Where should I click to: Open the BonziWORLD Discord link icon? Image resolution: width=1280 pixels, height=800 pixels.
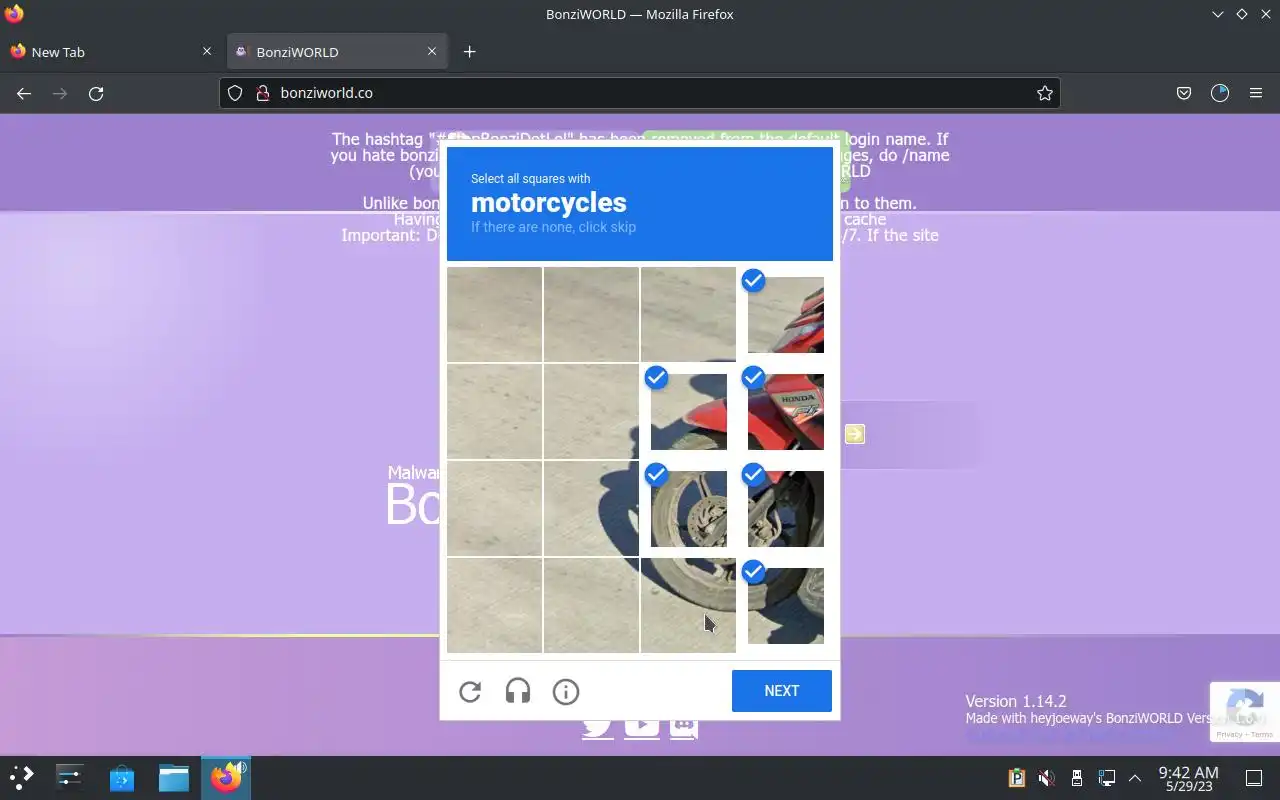tap(683, 728)
